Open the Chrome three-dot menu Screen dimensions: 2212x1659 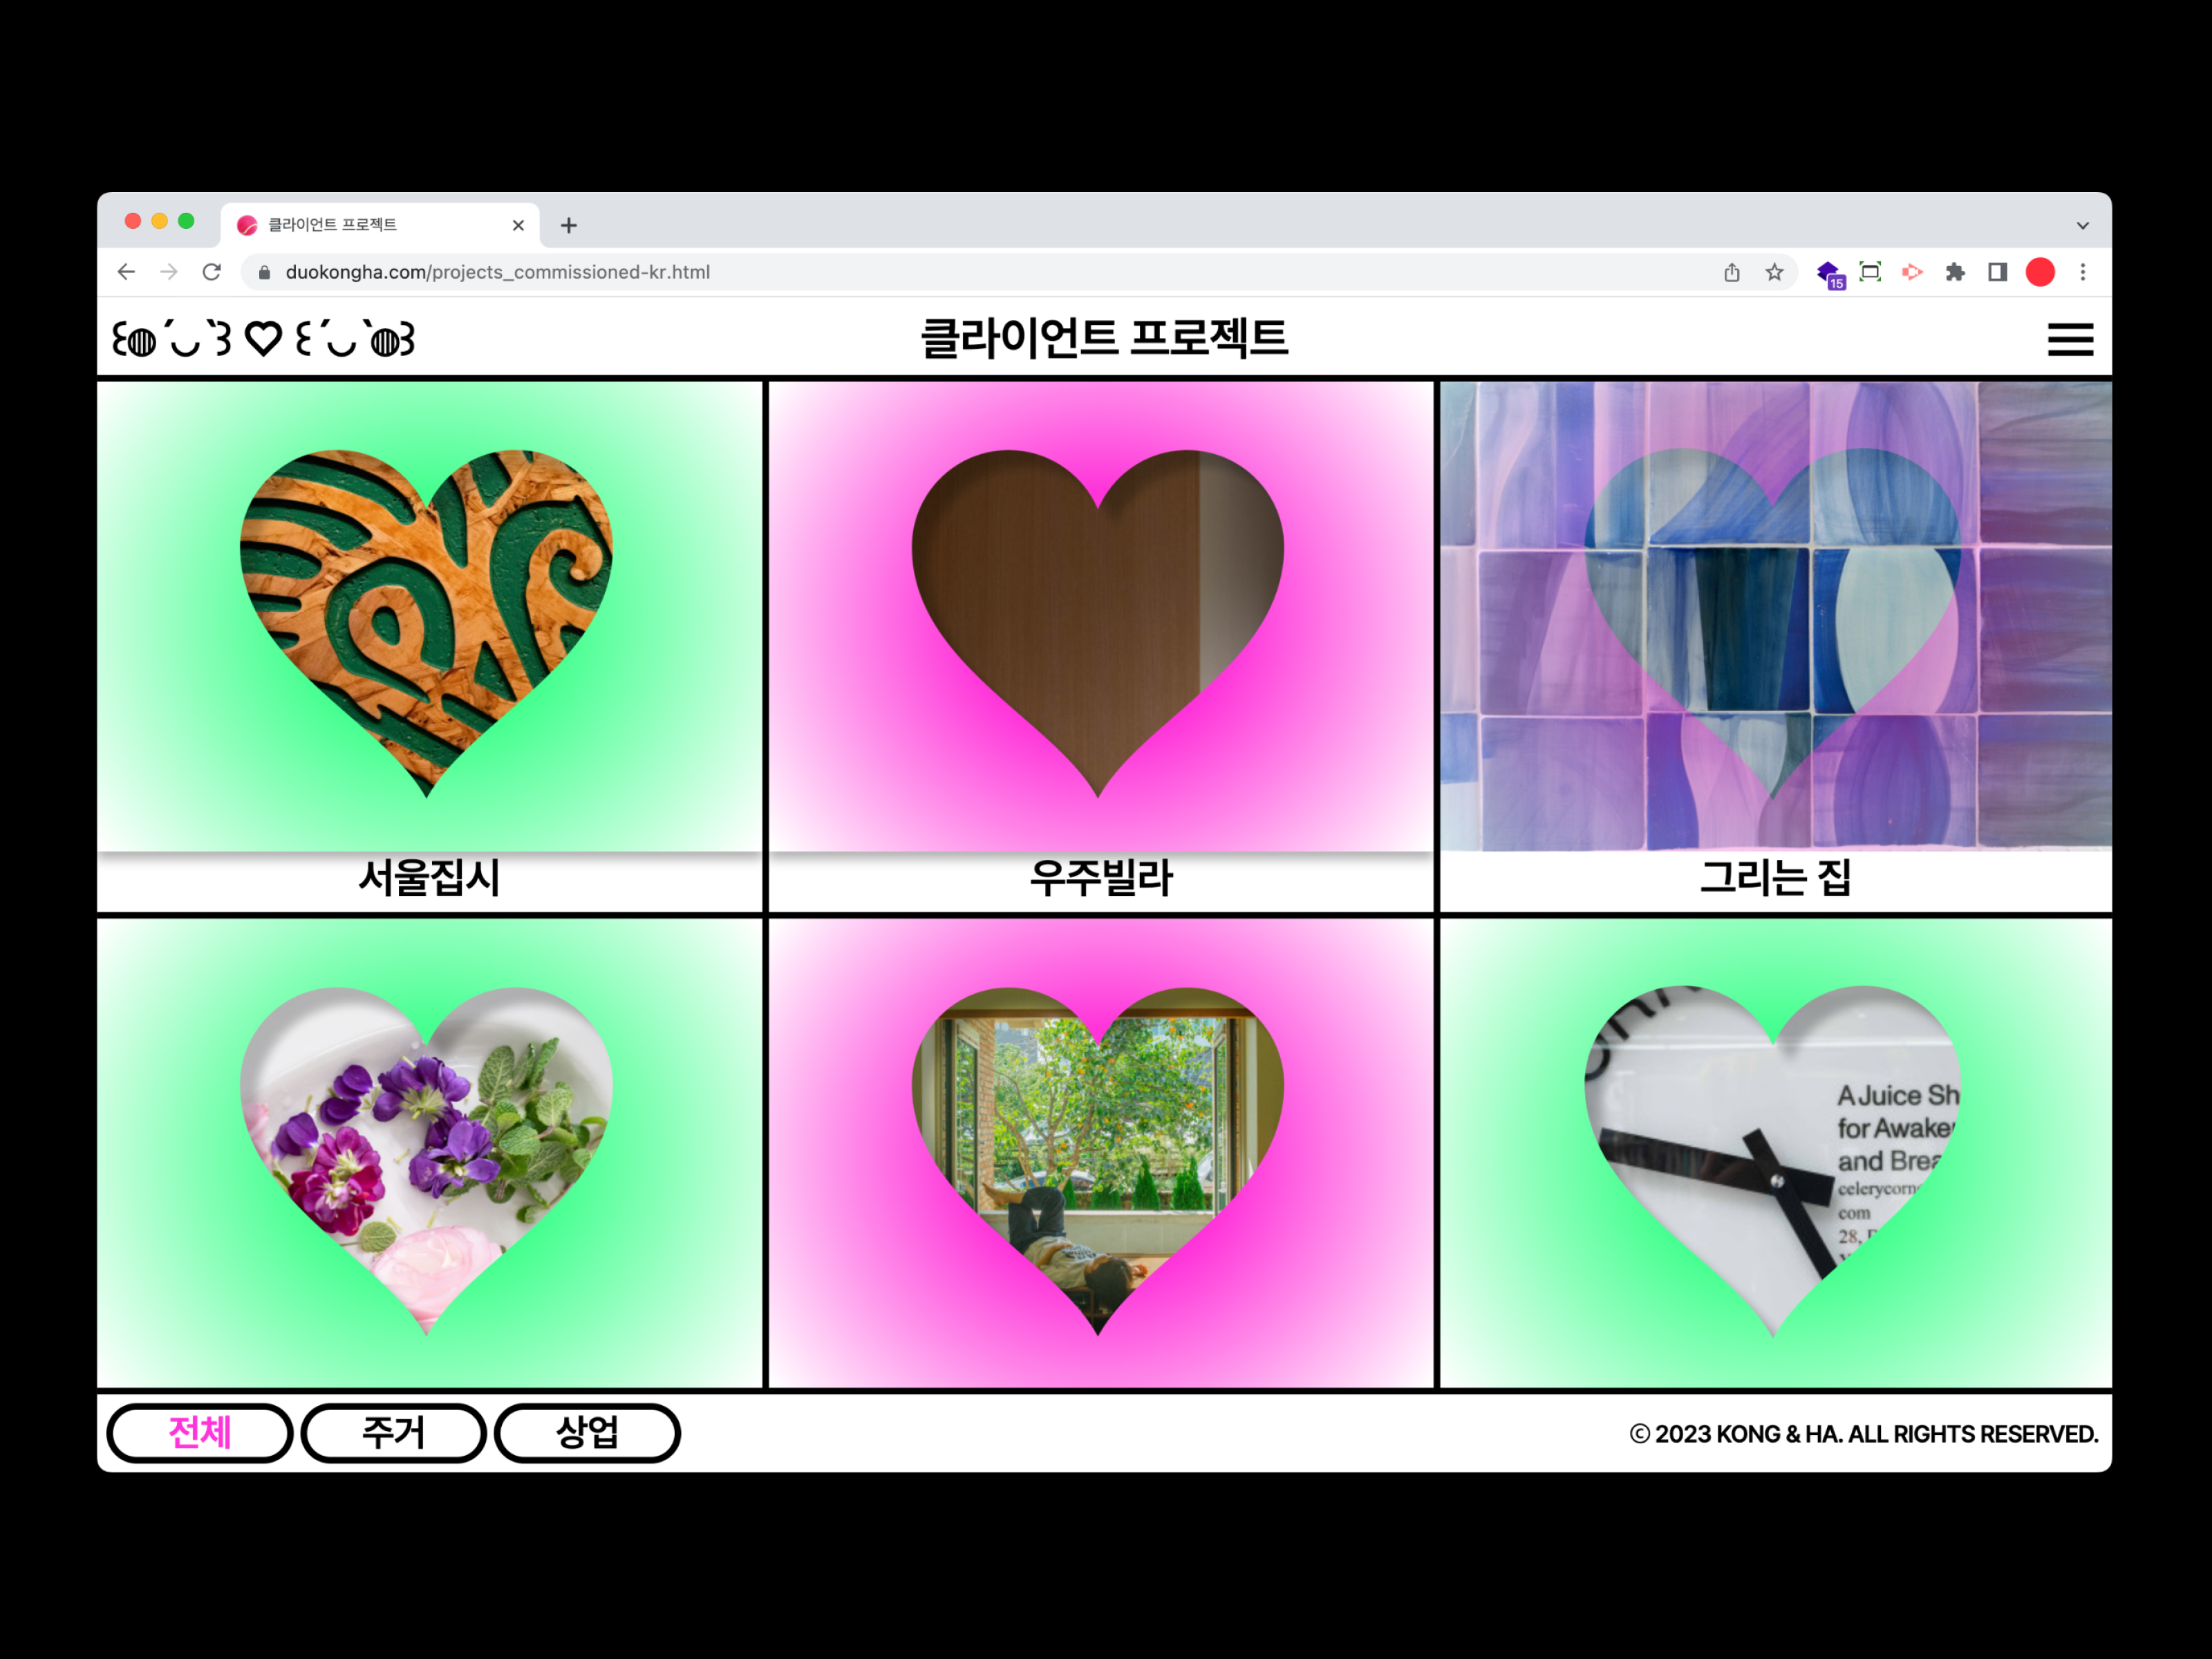point(2083,272)
